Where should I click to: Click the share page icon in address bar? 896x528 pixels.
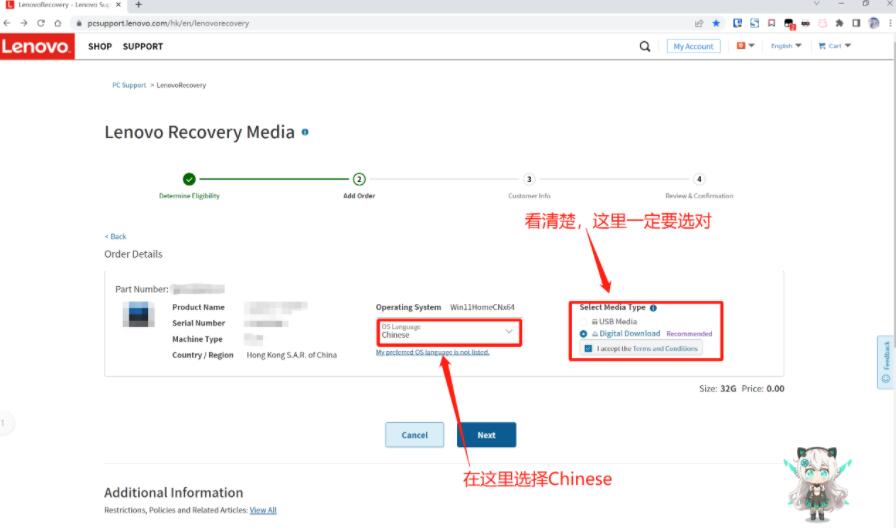coord(698,23)
